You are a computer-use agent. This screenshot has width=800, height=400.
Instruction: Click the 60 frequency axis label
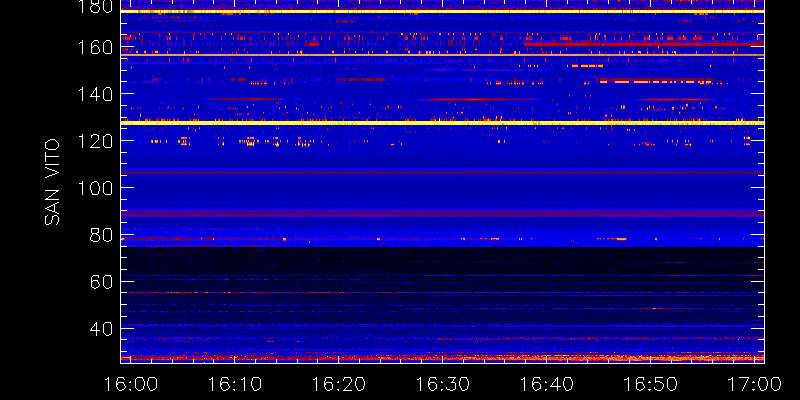(101, 282)
